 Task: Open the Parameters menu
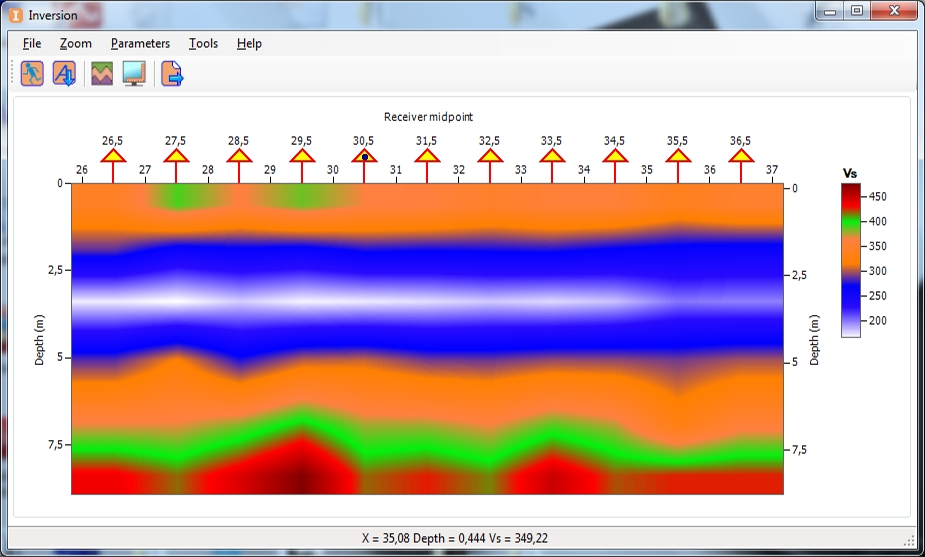coord(140,43)
